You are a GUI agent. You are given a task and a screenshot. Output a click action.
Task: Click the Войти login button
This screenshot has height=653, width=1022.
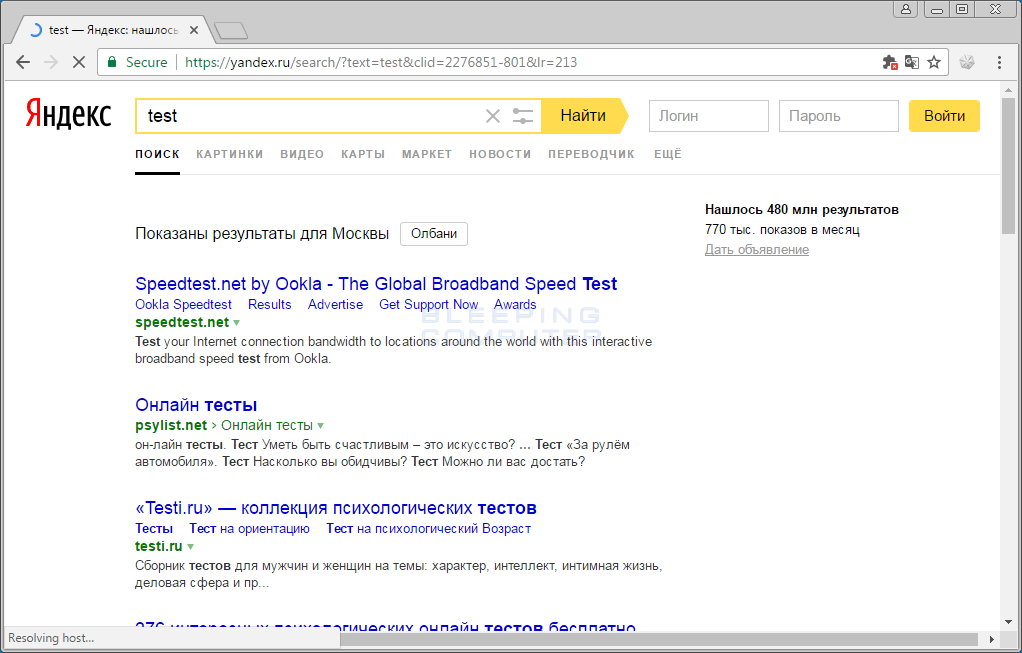tap(944, 116)
